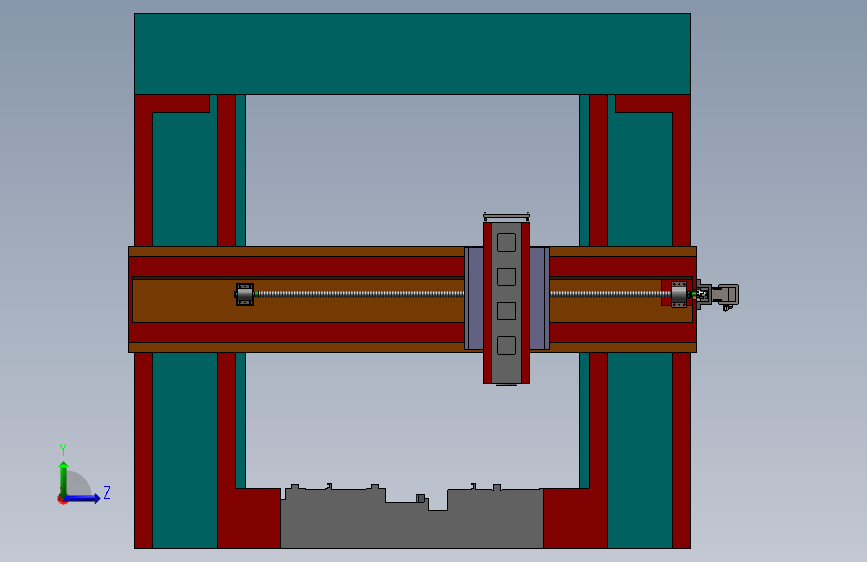Select the servo motor at the right end

click(726, 294)
